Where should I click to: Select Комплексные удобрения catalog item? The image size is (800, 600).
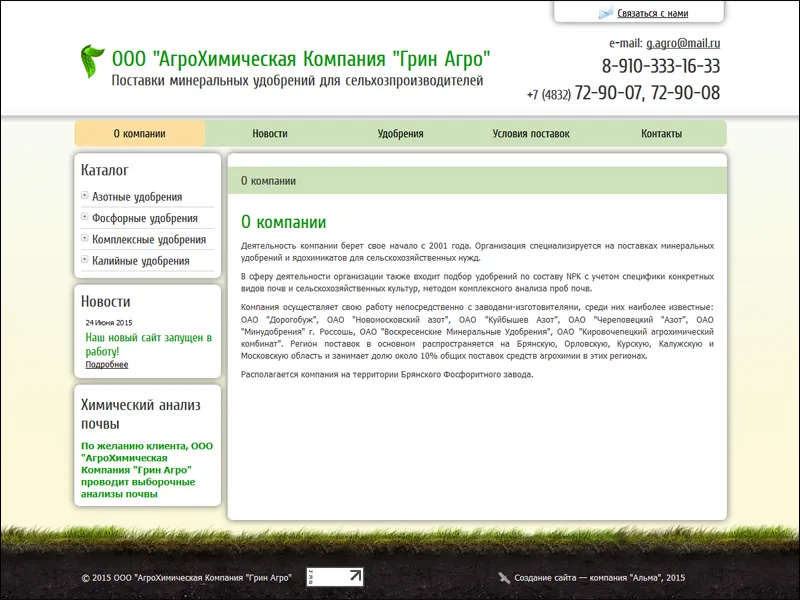coord(149,240)
